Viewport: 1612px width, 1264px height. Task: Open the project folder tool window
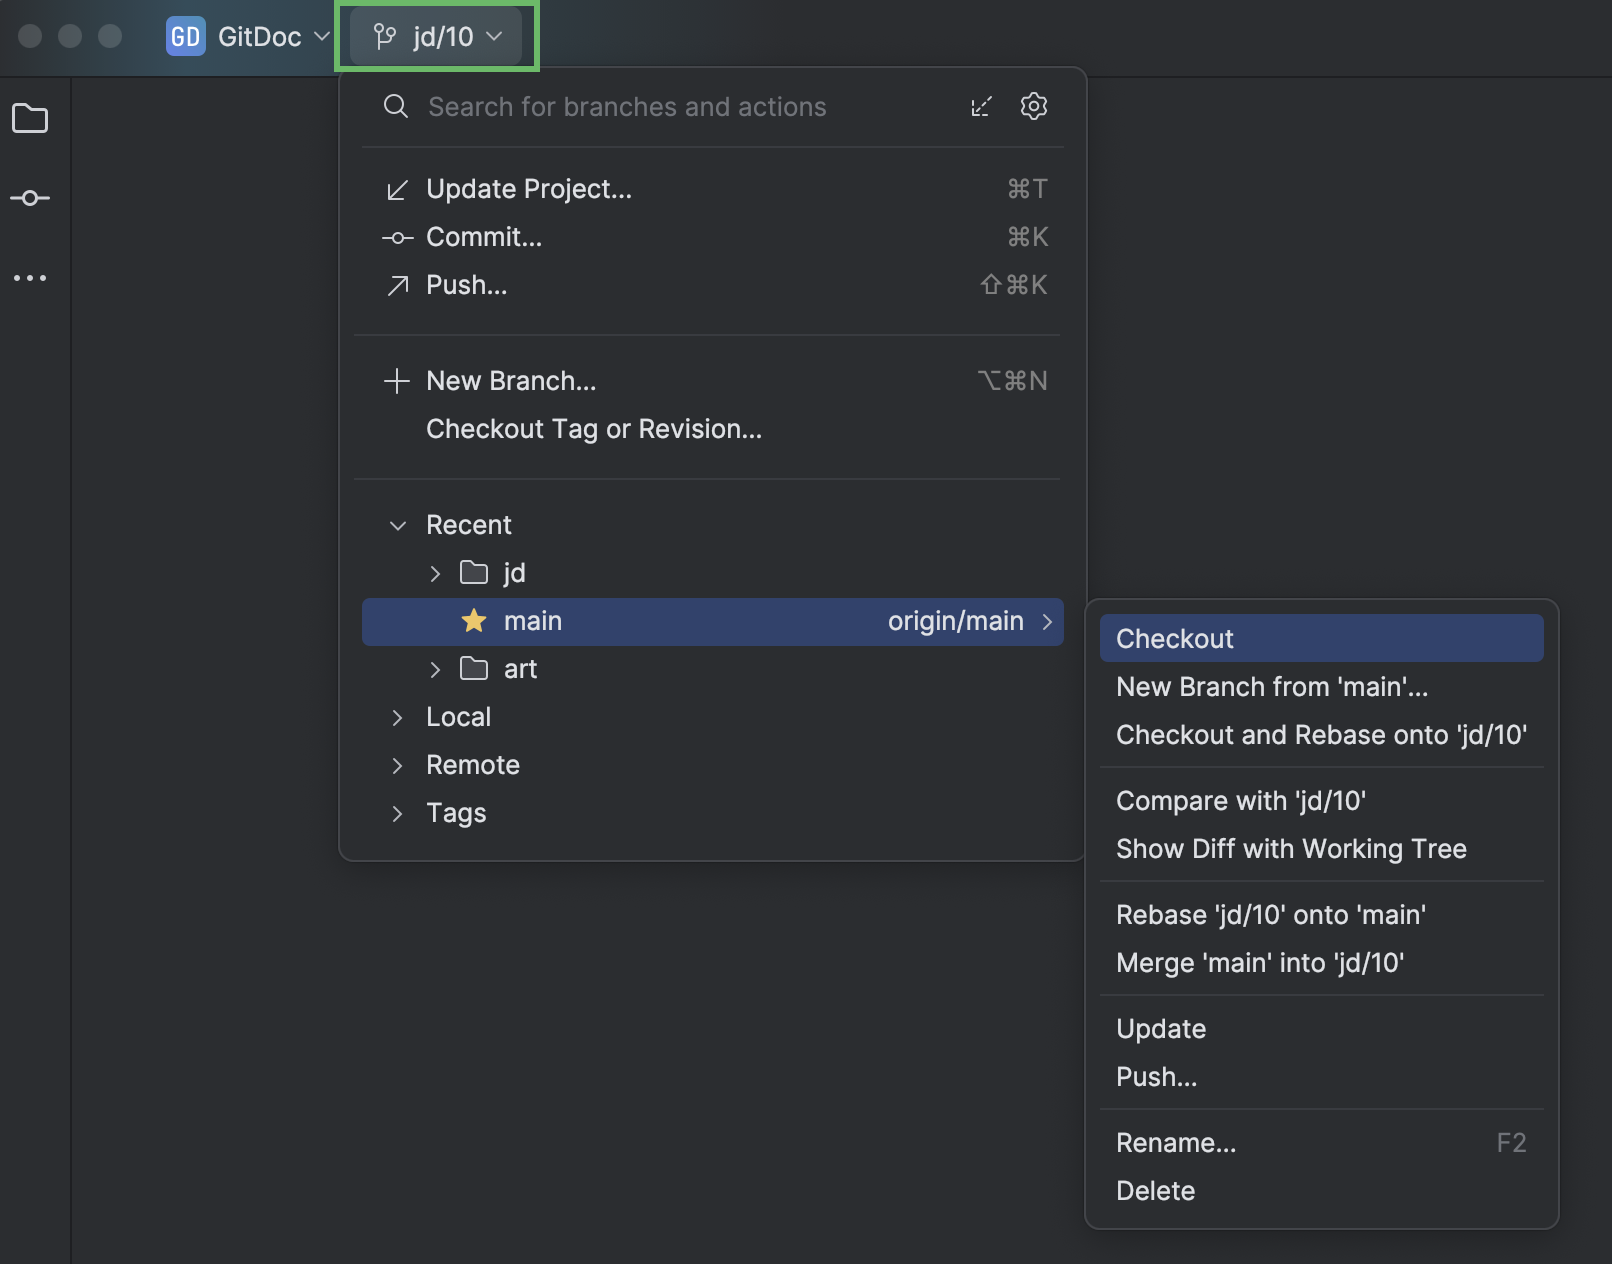(x=30, y=118)
